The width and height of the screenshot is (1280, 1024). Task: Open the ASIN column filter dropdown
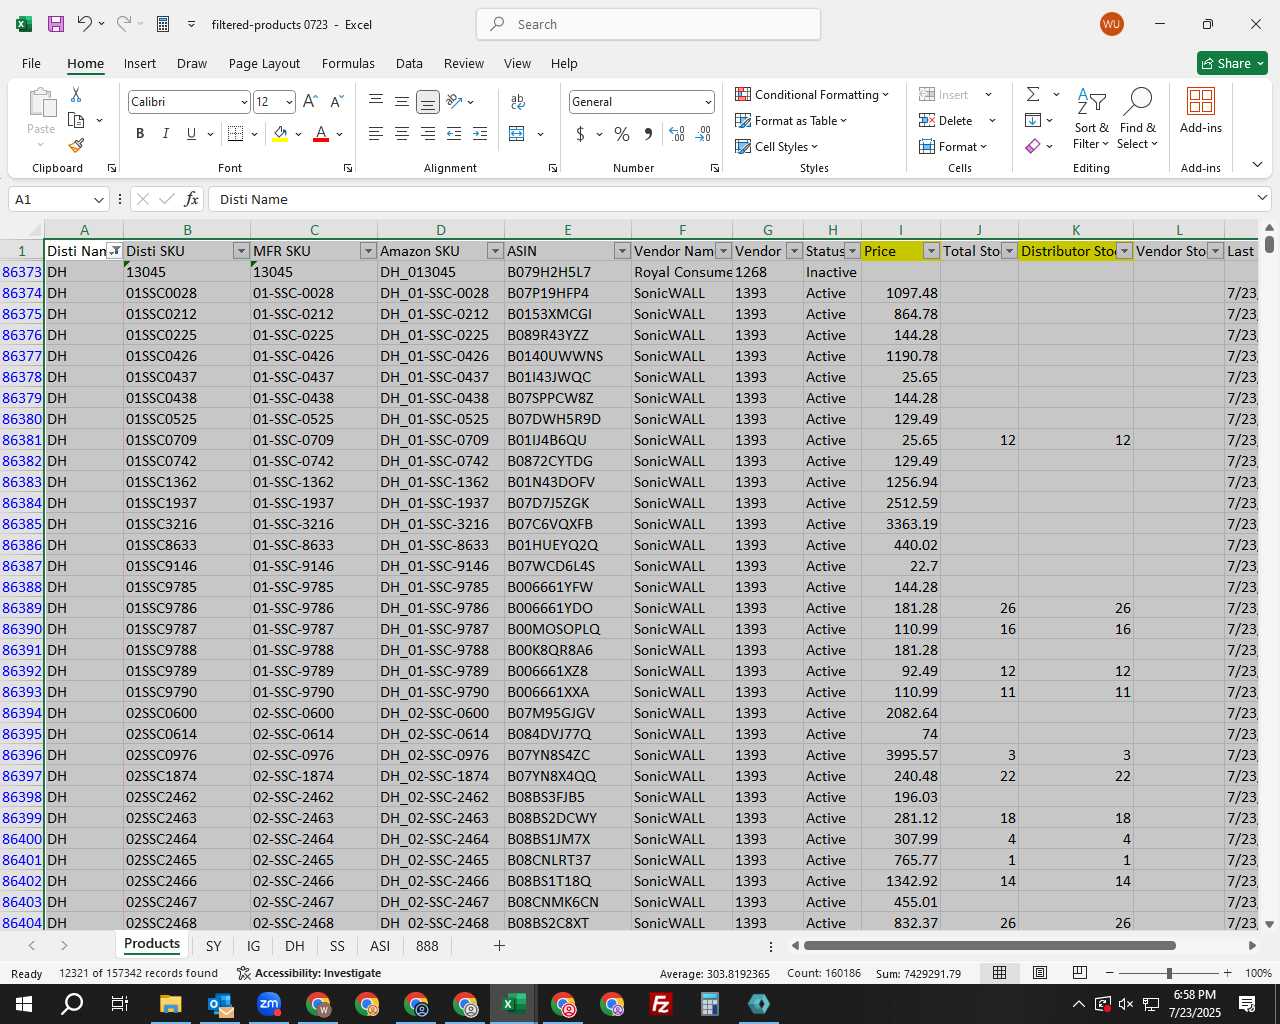pyautogui.click(x=622, y=251)
